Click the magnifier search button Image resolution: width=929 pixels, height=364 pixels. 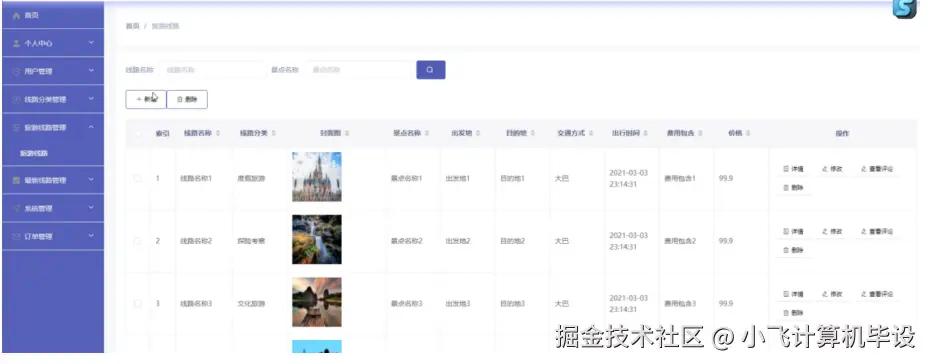pos(431,70)
